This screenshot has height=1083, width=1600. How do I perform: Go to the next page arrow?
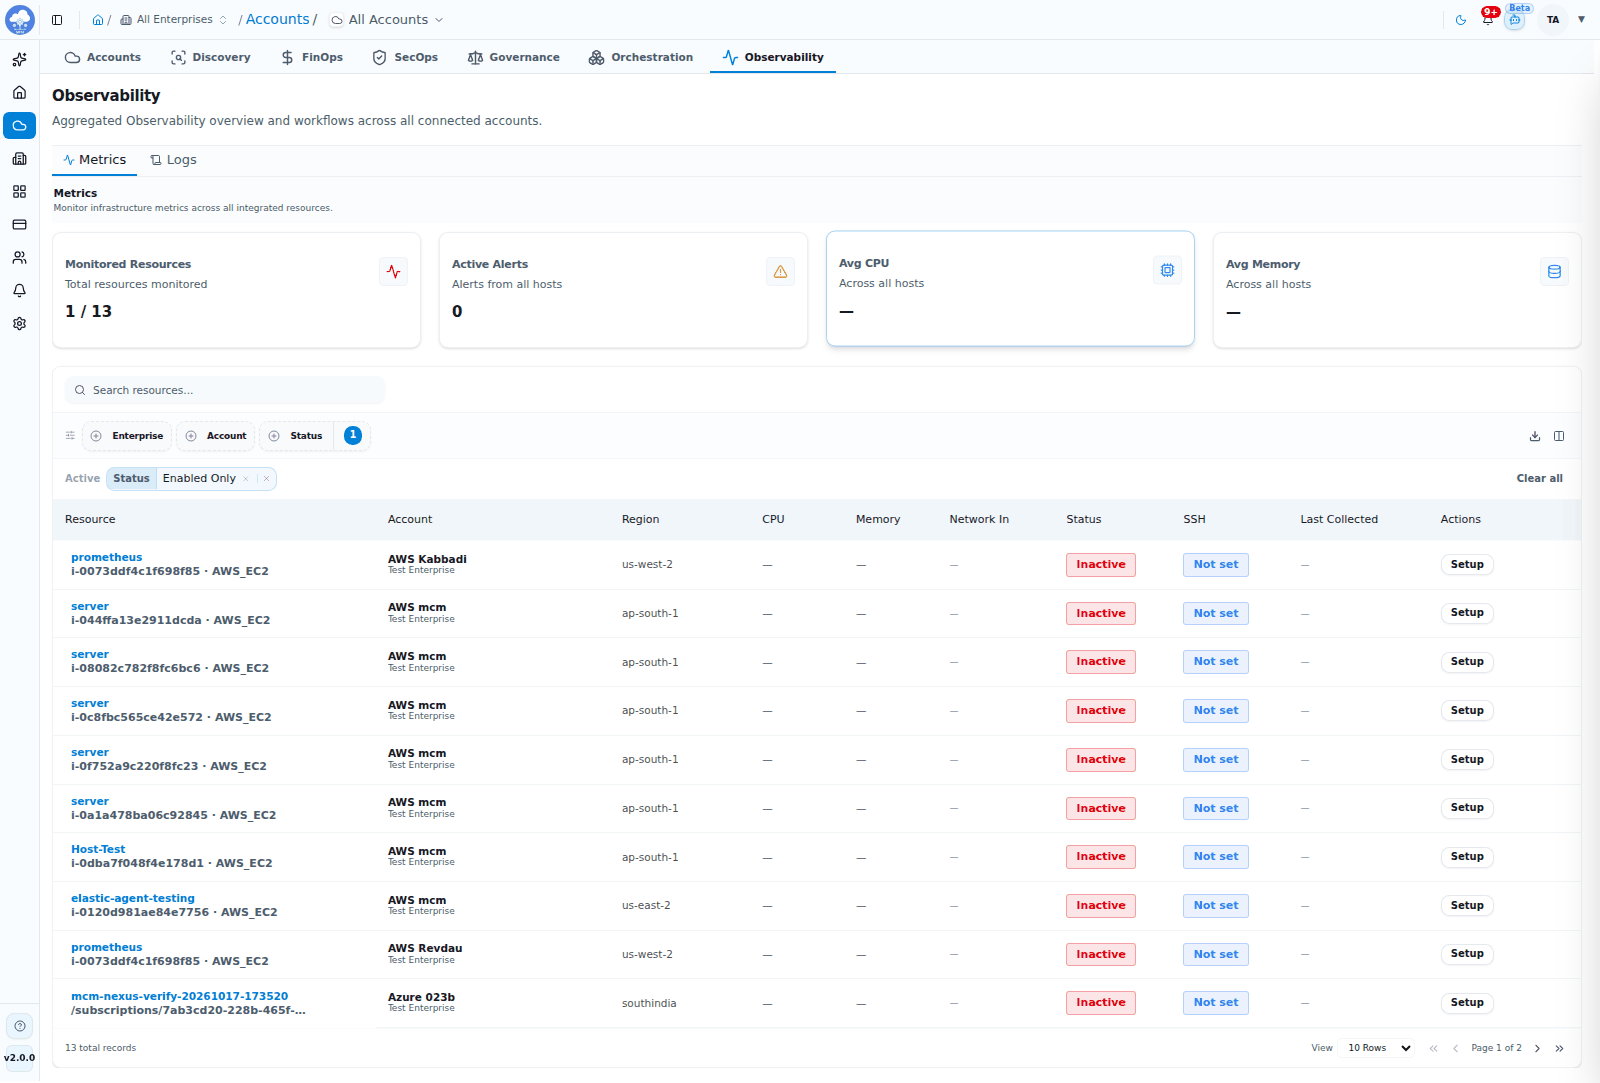pyautogui.click(x=1537, y=1049)
